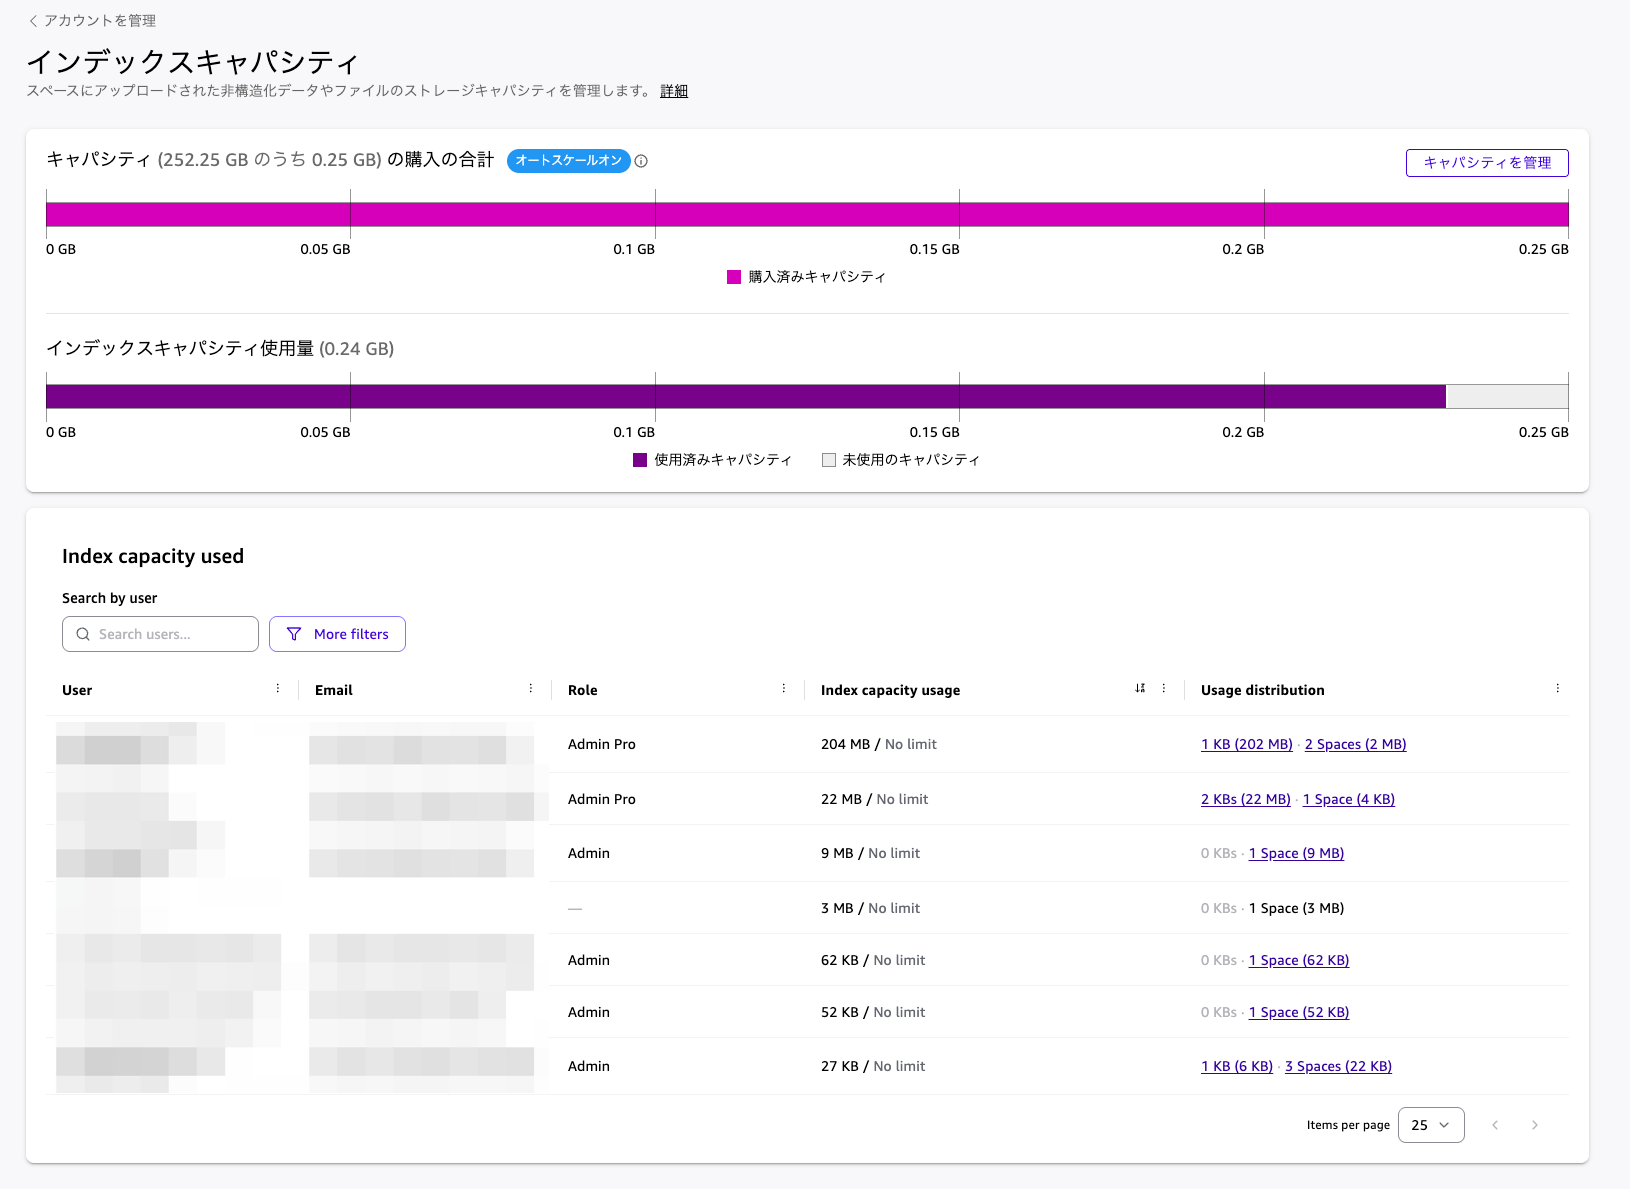Go to the previous page arrow
Viewport: 1630px width, 1189px height.
click(1495, 1125)
